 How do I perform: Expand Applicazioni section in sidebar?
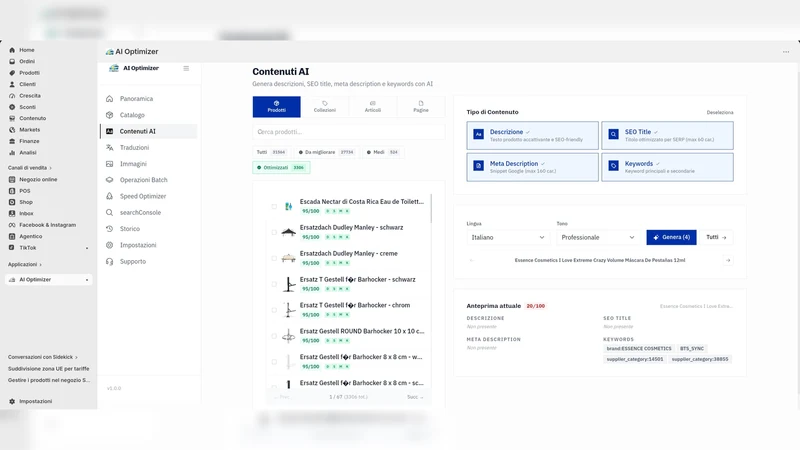pyautogui.click(x=24, y=264)
